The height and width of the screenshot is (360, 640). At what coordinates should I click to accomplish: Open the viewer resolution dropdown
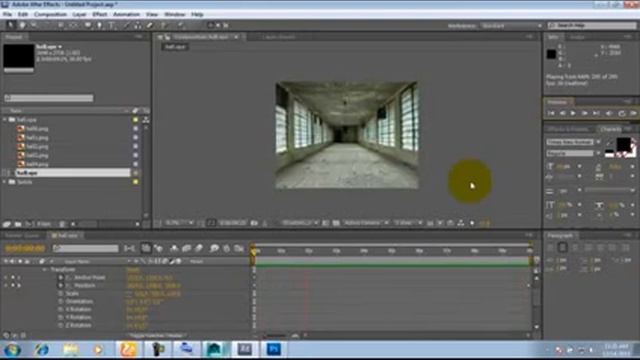click(x=300, y=223)
